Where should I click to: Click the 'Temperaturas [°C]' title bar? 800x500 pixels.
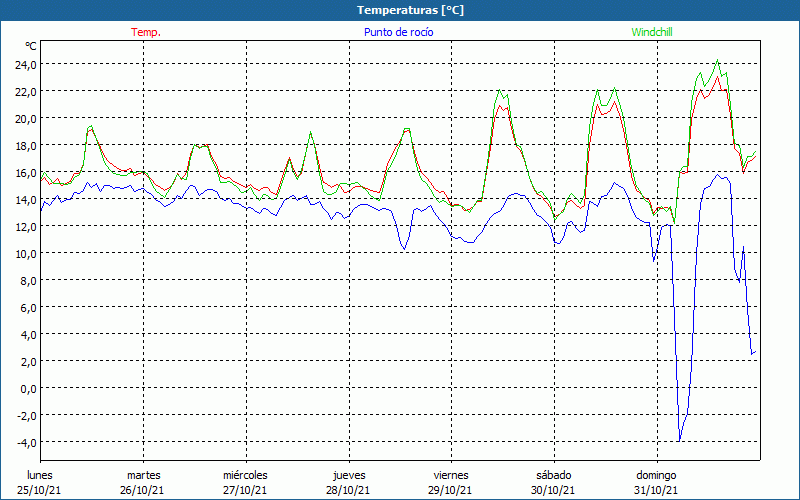tap(400, 10)
